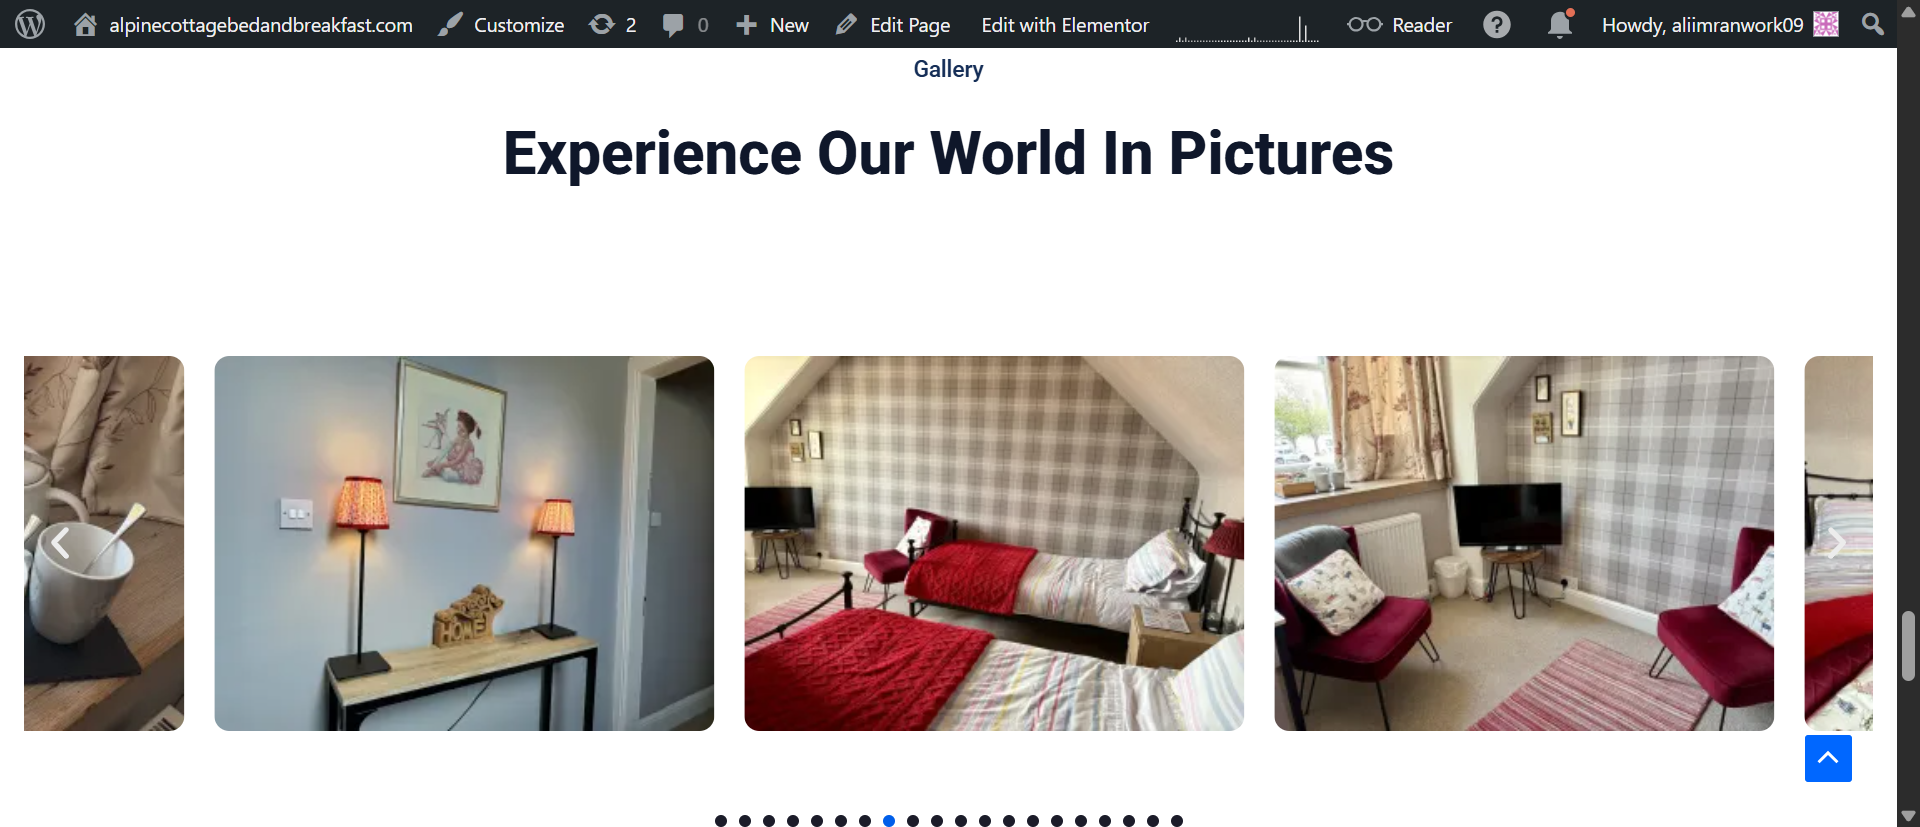This screenshot has height=827, width=1920.
Task: Show previous gallery slide with left chevron
Action: [x=60, y=543]
